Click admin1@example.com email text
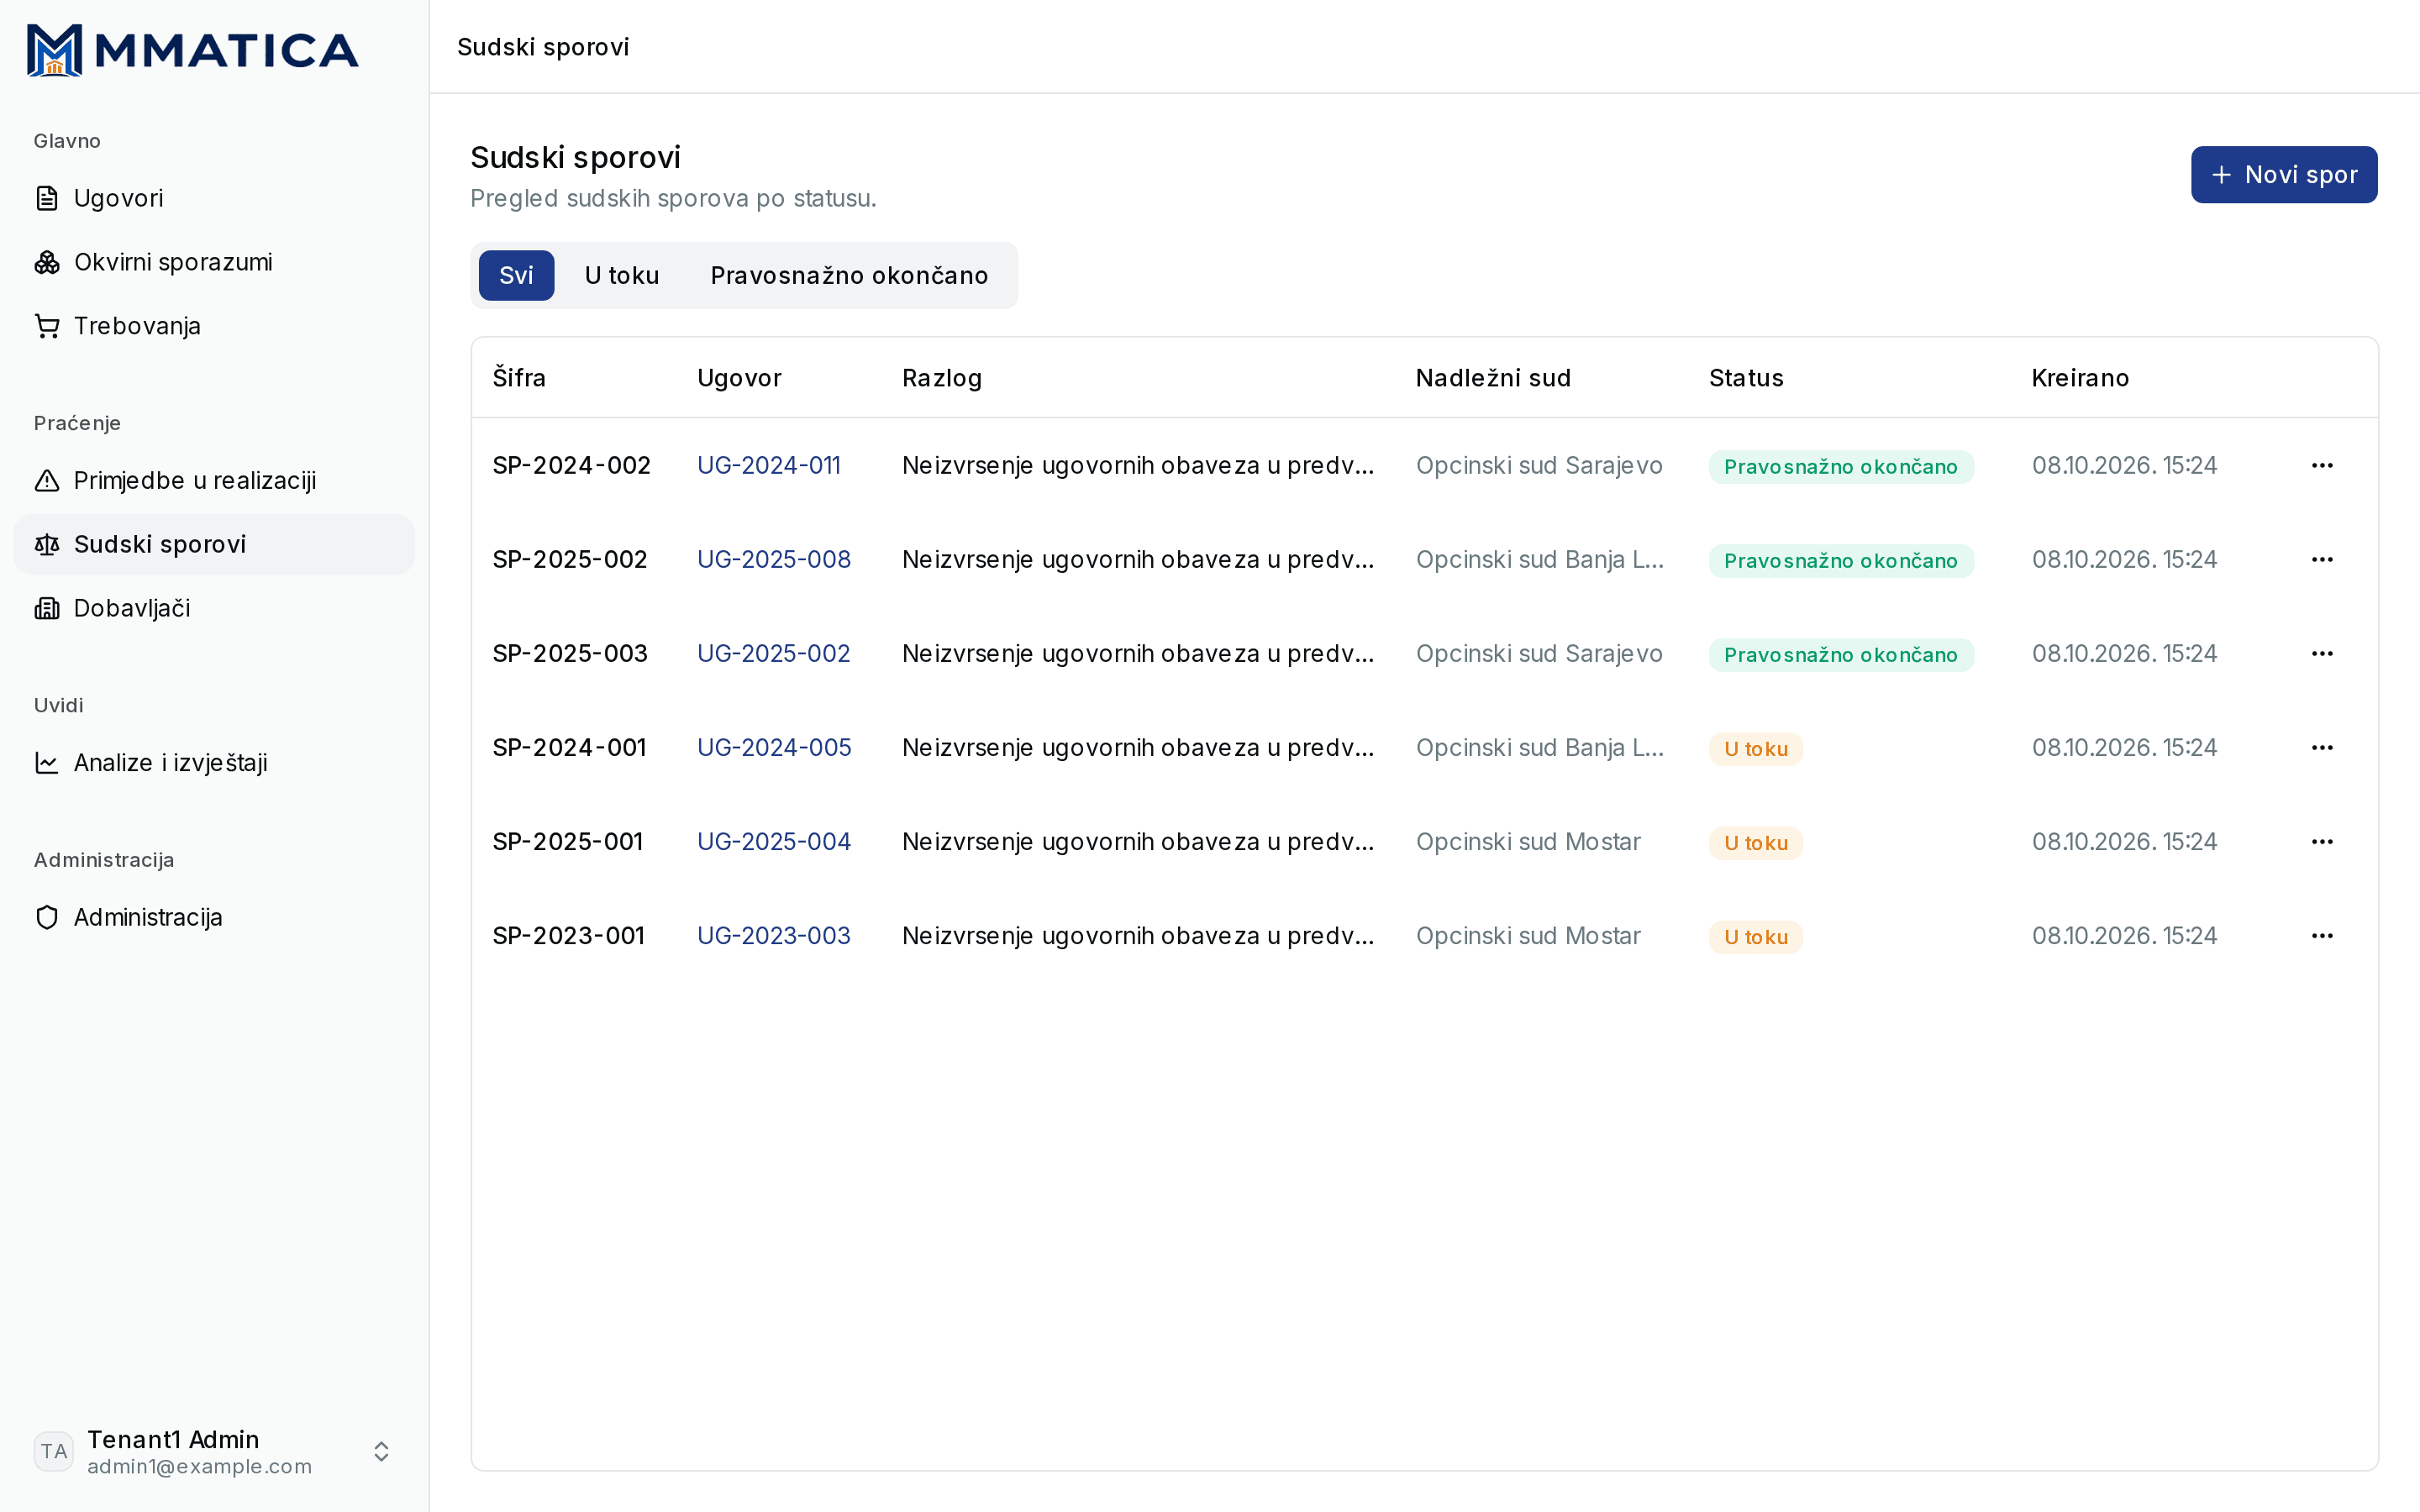The image size is (2420, 1512). [x=199, y=1466]
